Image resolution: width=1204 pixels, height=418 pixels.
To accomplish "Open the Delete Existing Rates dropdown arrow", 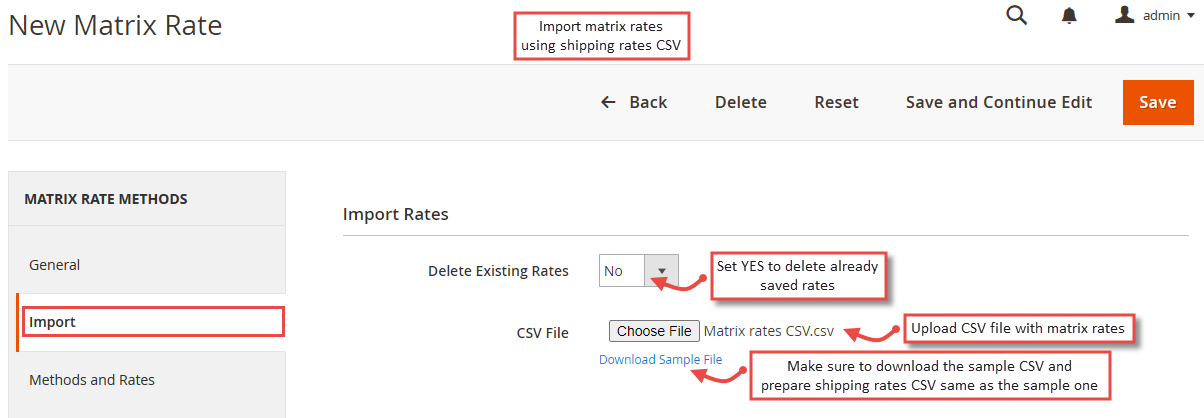I will click(x=661, y=270).
